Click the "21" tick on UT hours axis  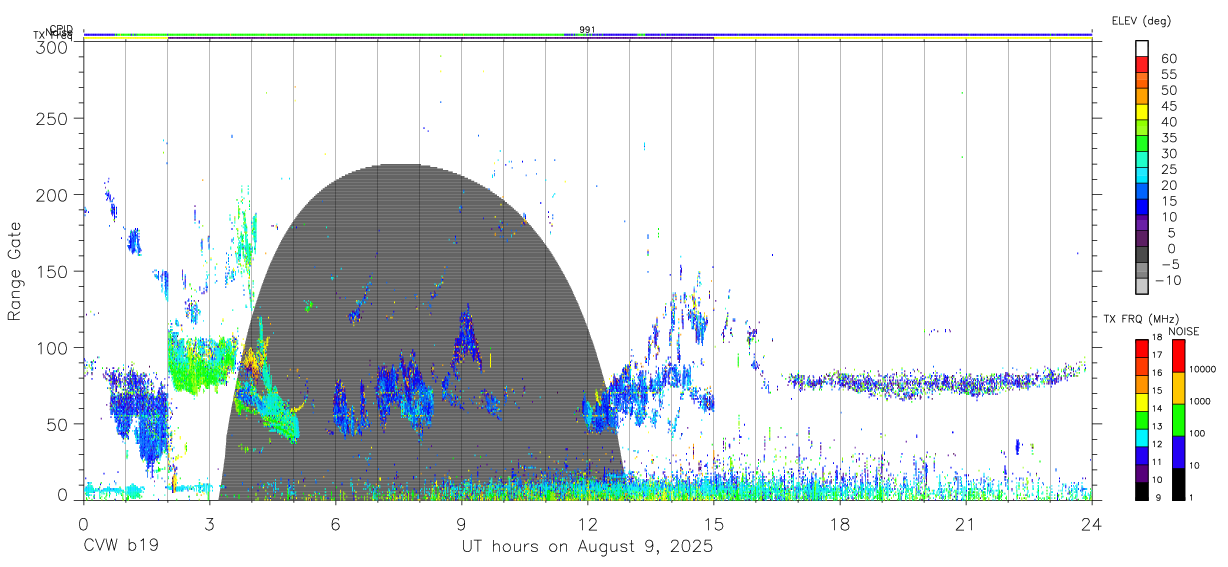point(966,525)
